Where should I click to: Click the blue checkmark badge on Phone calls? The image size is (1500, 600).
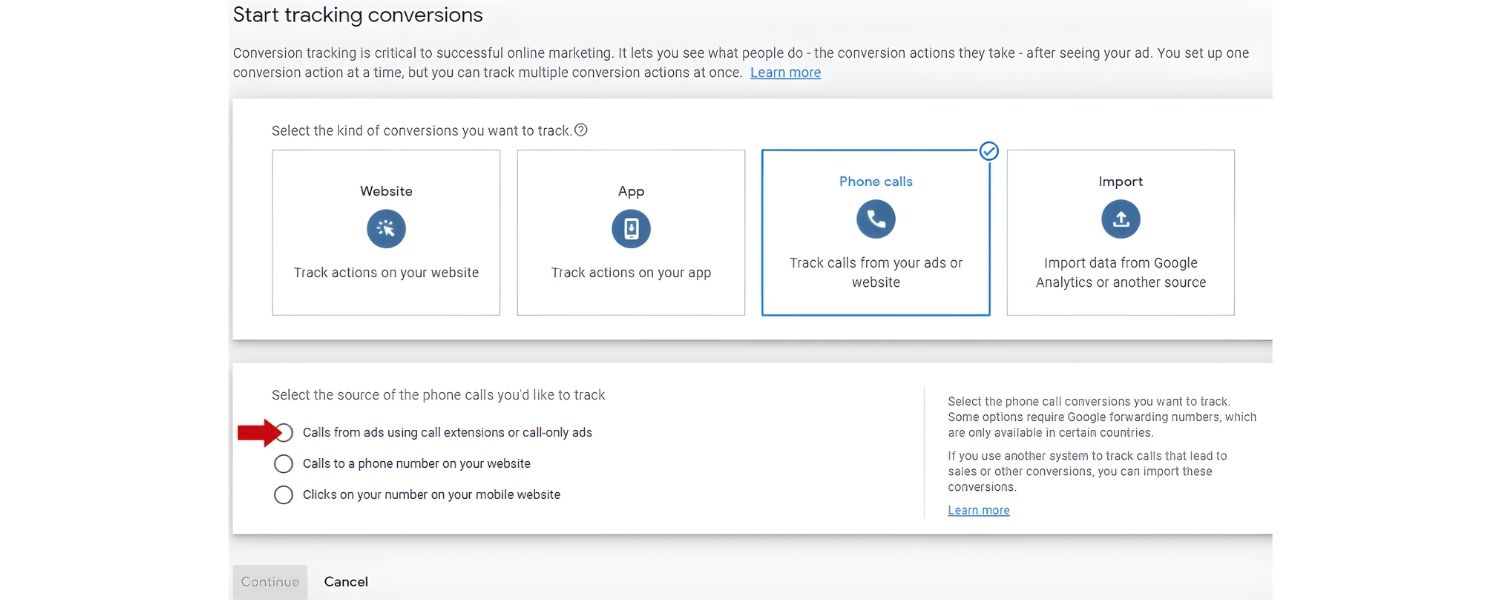[x=989, y=151]
